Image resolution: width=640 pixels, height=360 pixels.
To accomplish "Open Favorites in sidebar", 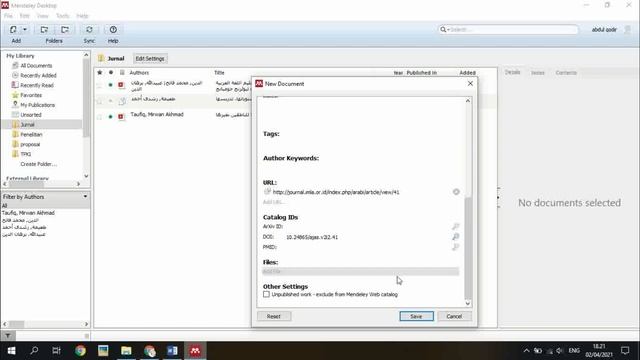I will pyautogui.click(x=31, y=95).
